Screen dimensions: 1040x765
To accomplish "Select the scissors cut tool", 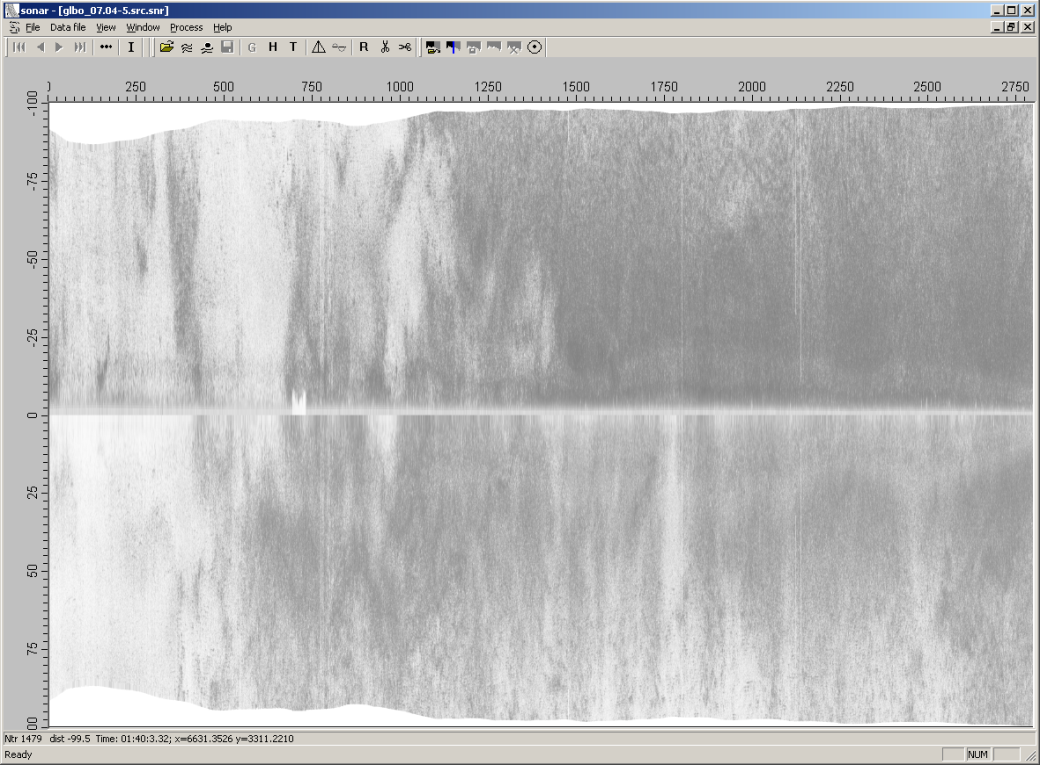I will click(385, 47).
